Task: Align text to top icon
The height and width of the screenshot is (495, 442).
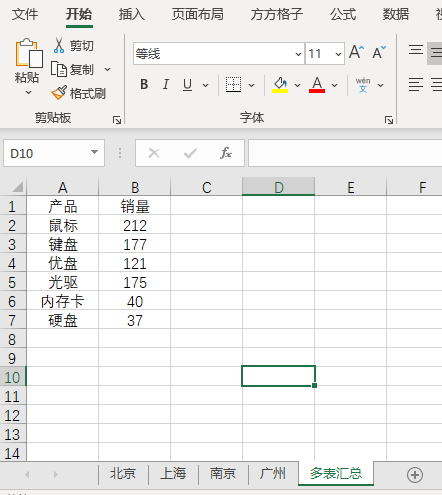Action: pyautogui.click(x=416, y=50)
